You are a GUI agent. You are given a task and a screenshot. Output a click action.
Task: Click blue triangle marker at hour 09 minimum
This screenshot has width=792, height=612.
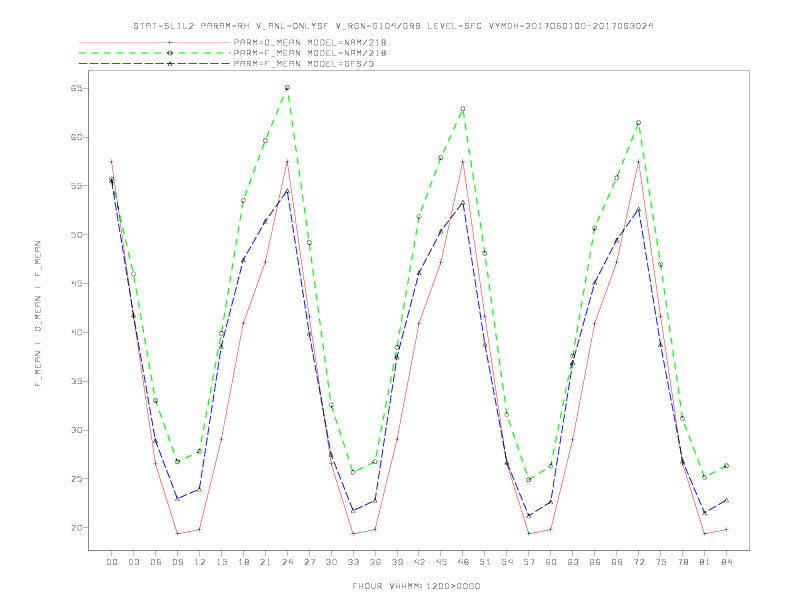(x=177, y=498)
